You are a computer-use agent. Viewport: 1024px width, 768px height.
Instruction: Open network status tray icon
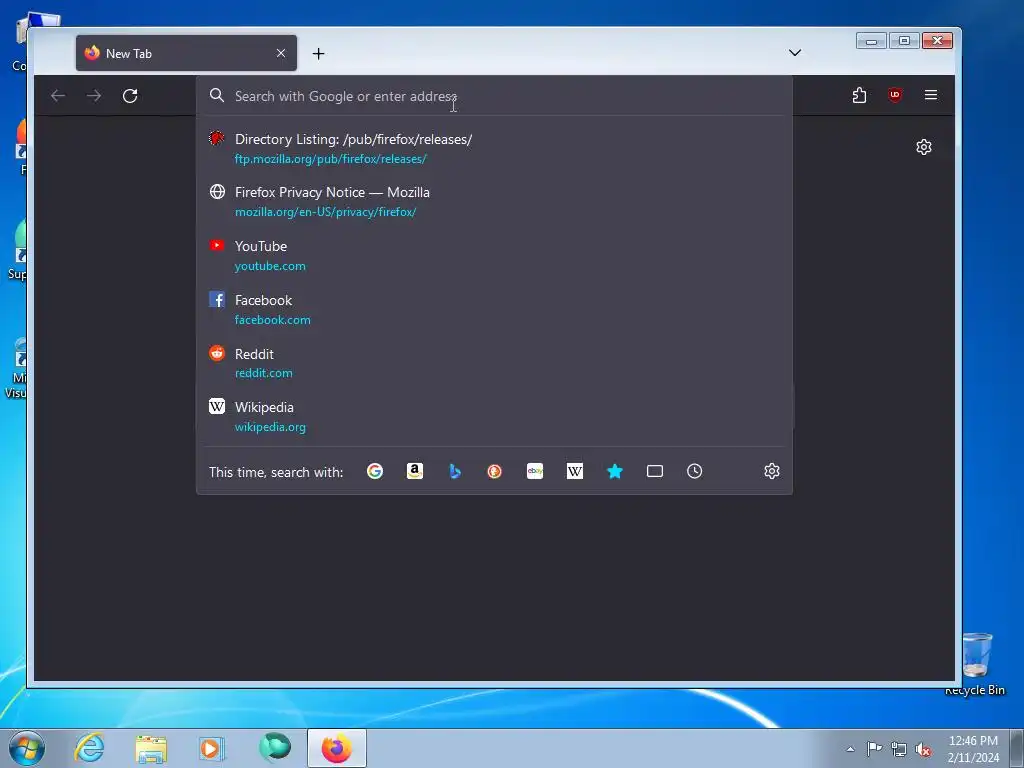(899, 749)
